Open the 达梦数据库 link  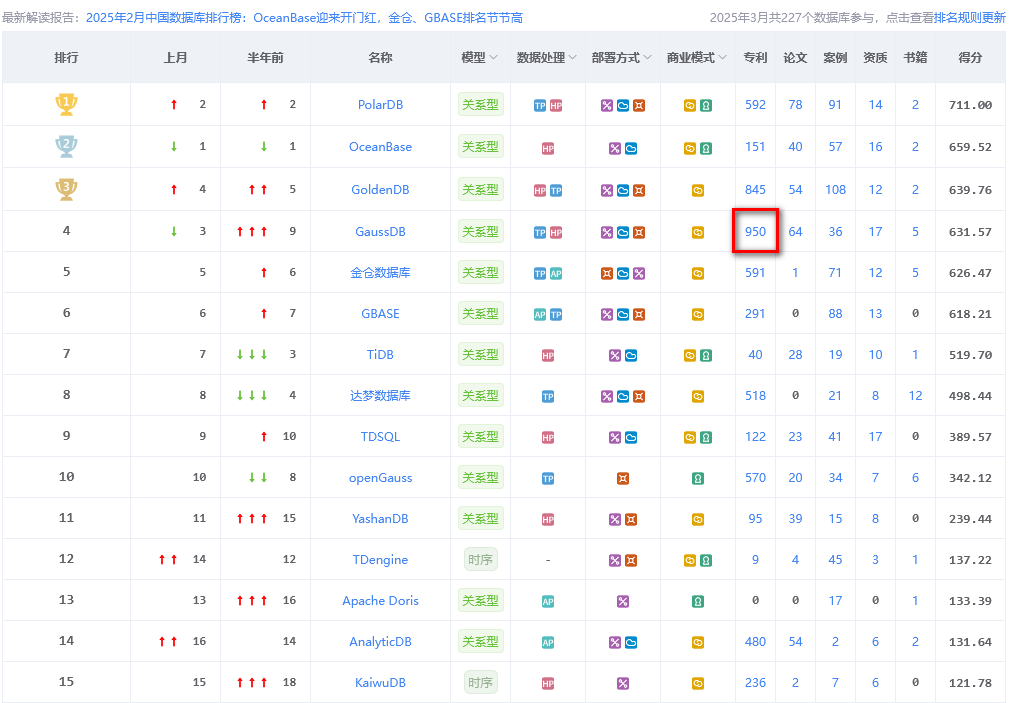tap(381, 395)
